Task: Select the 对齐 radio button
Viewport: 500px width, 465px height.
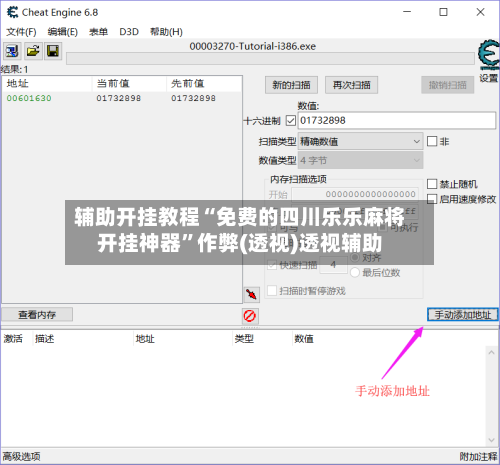Action: [x=355, y=257]
